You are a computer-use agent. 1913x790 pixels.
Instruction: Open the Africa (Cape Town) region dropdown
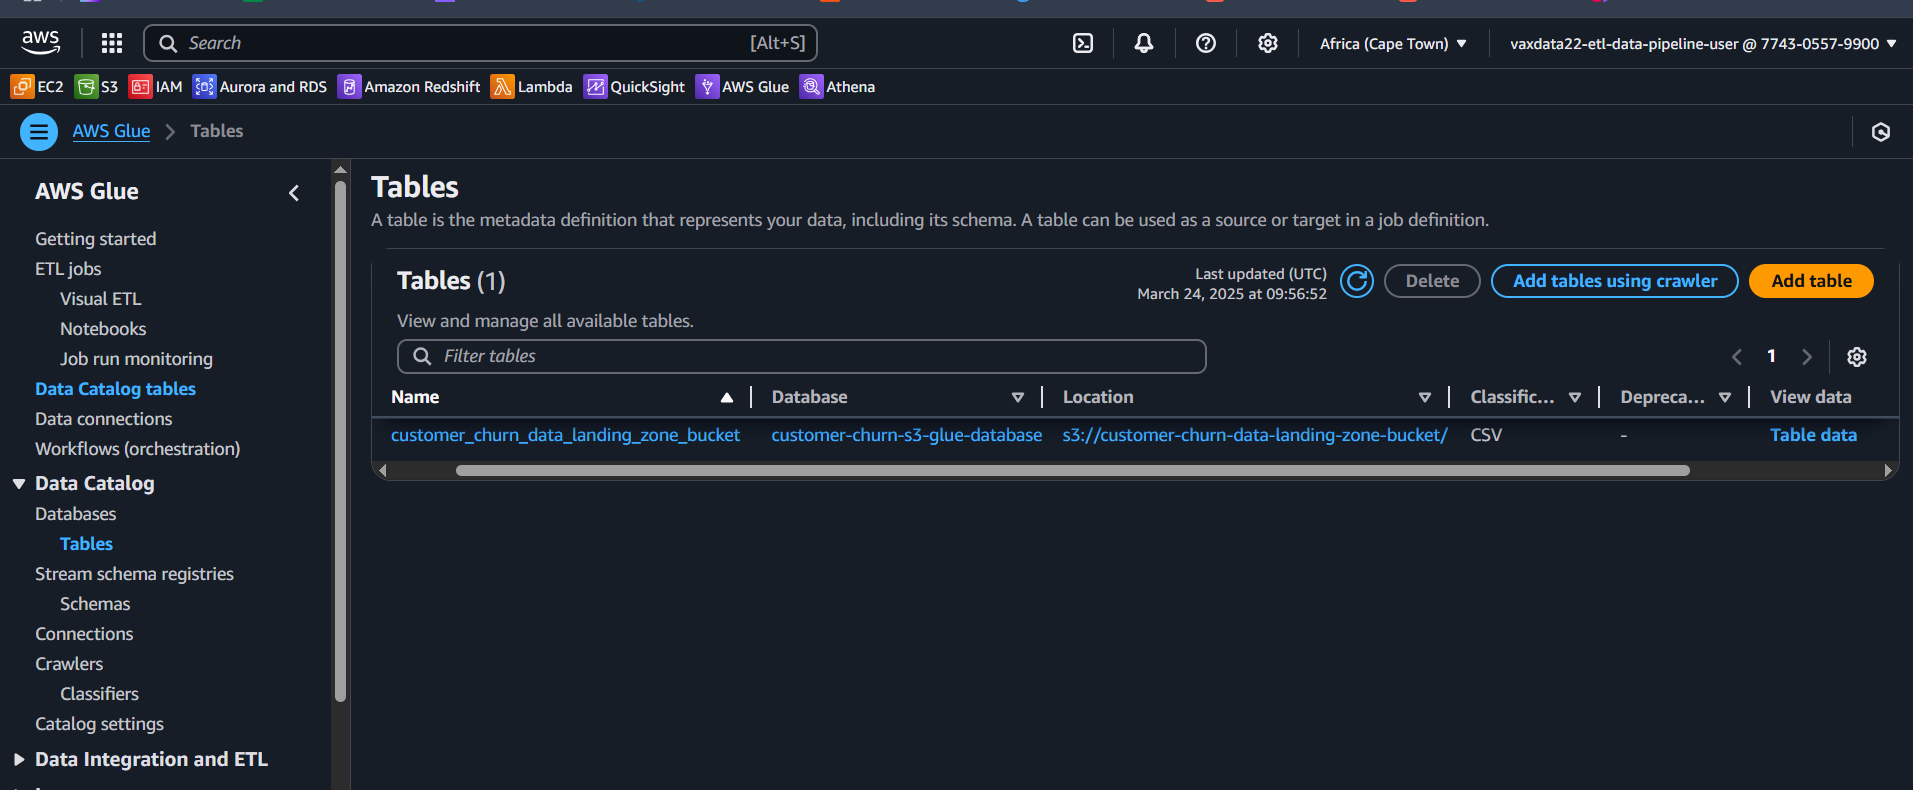pyautogui.click(x=1393, y=44)
